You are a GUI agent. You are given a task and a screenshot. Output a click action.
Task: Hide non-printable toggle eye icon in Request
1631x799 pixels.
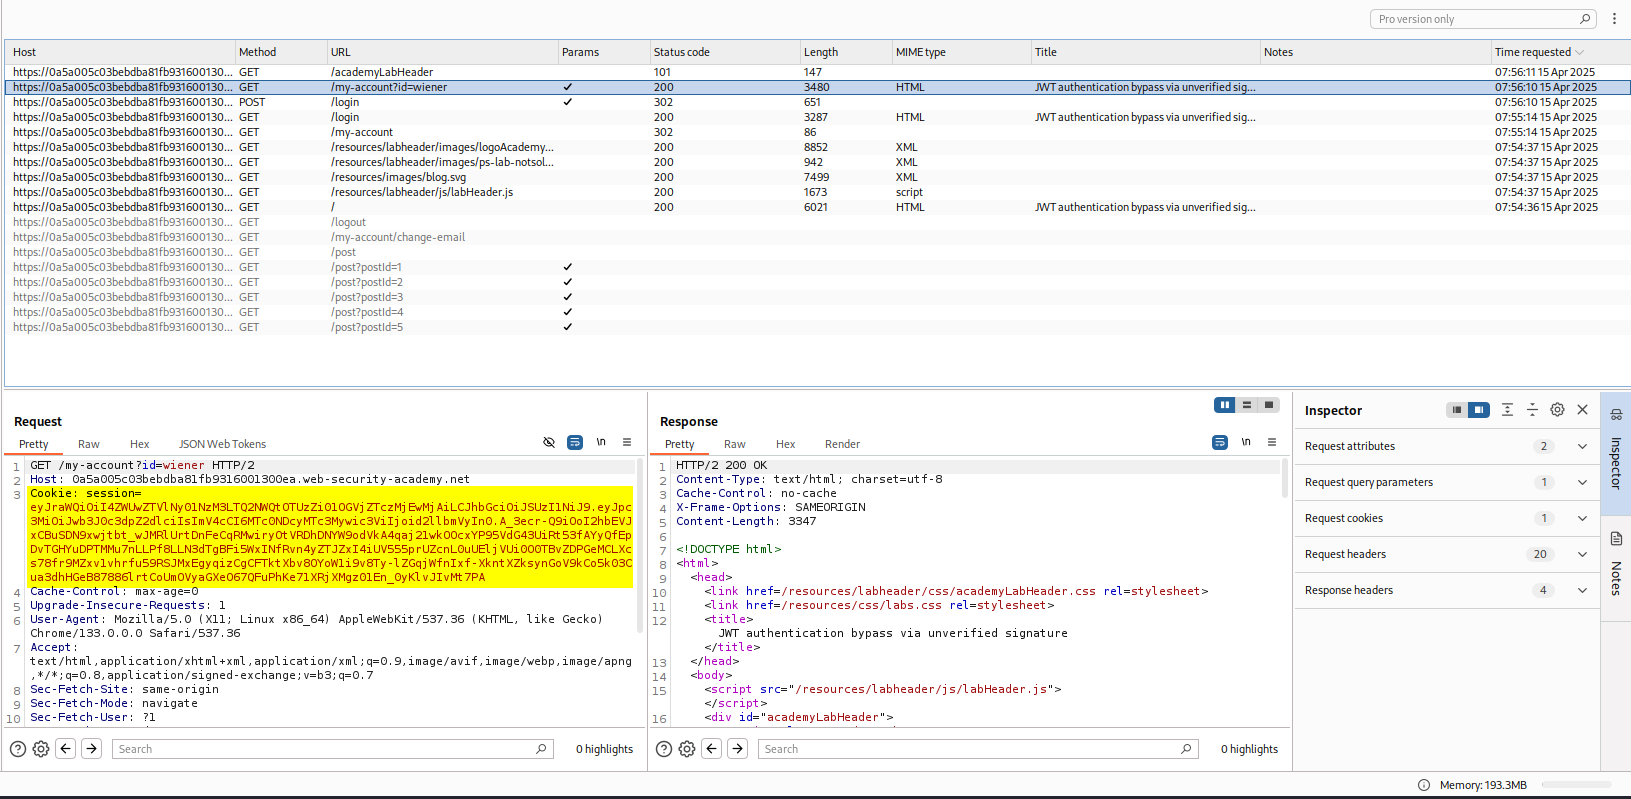549,442
